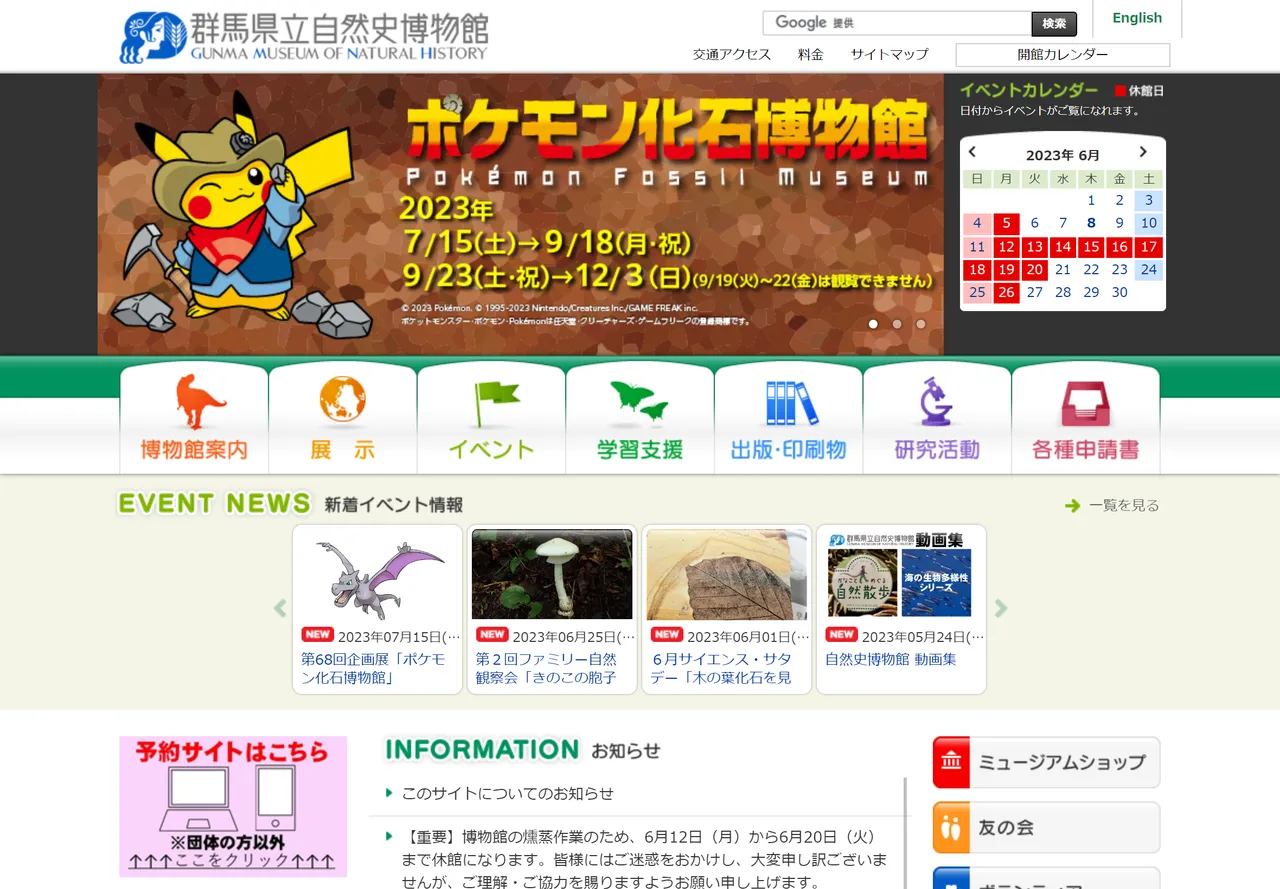Click the ミュージアムショップ red building icon
Viewport: 1280px width, 889px height.
coord(951,763)
